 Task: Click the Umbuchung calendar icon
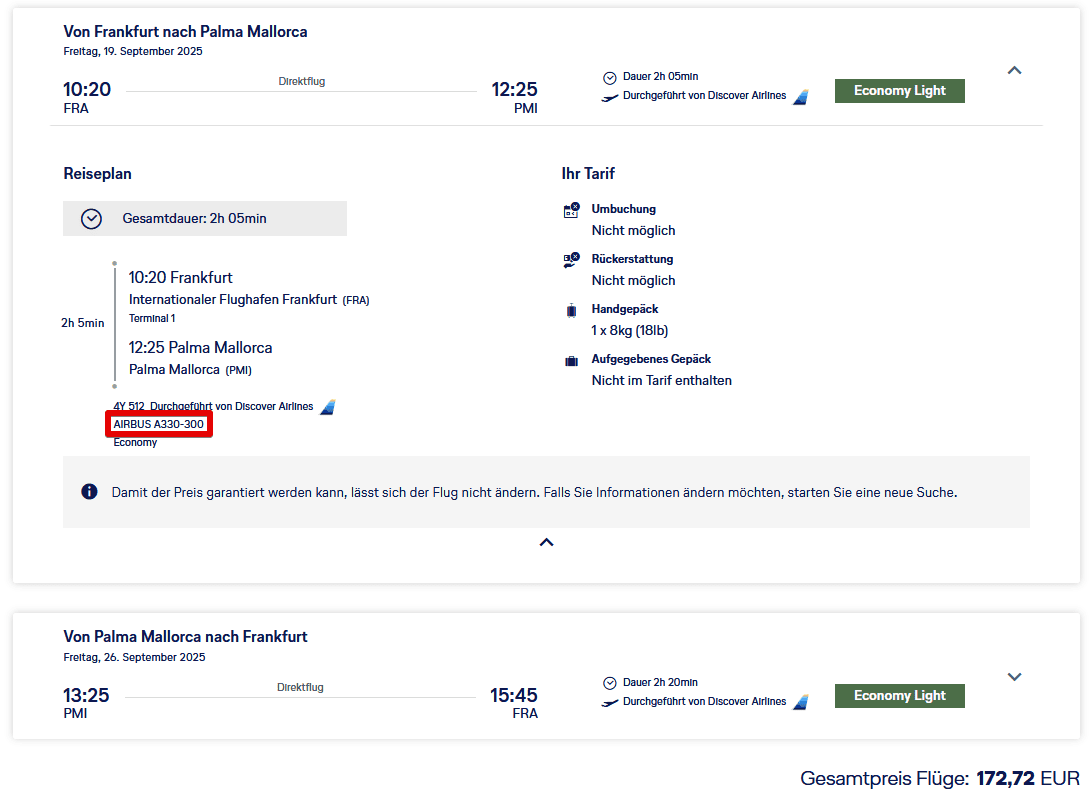pos(572,210)
